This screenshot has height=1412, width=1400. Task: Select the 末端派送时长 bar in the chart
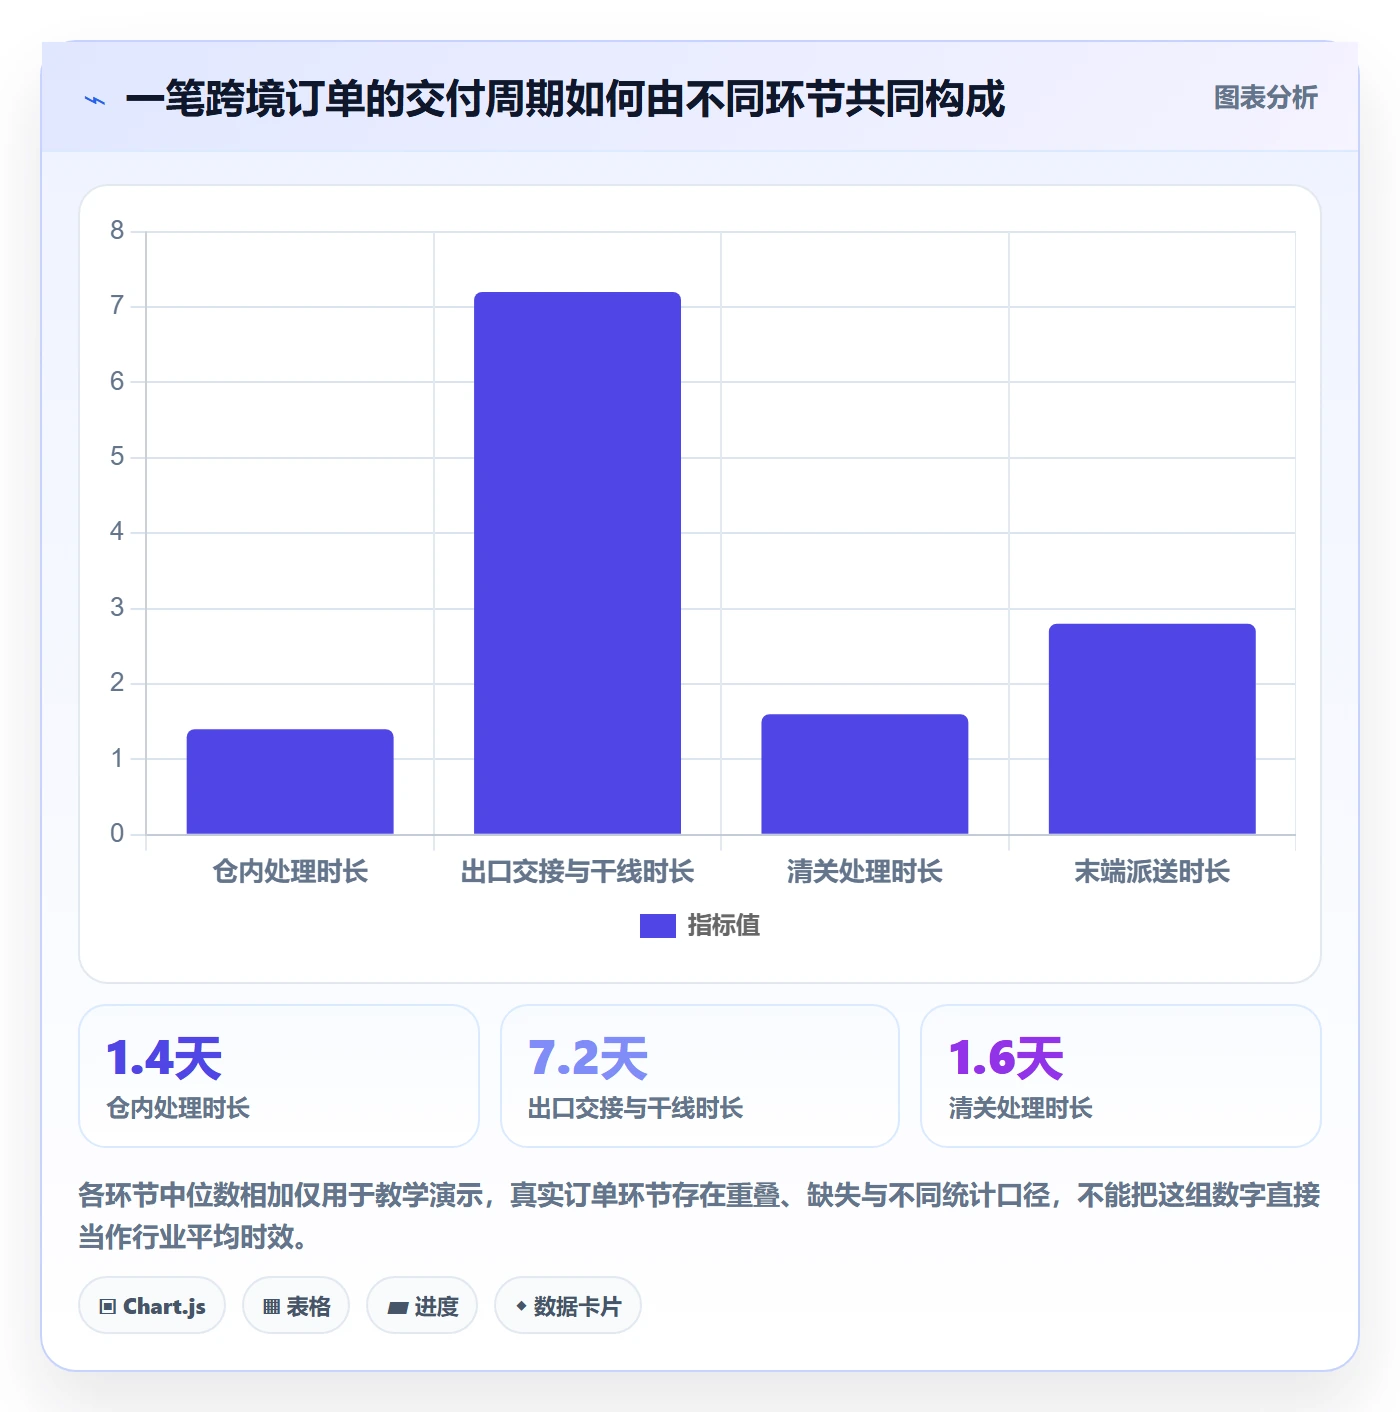pos(1152,729)
